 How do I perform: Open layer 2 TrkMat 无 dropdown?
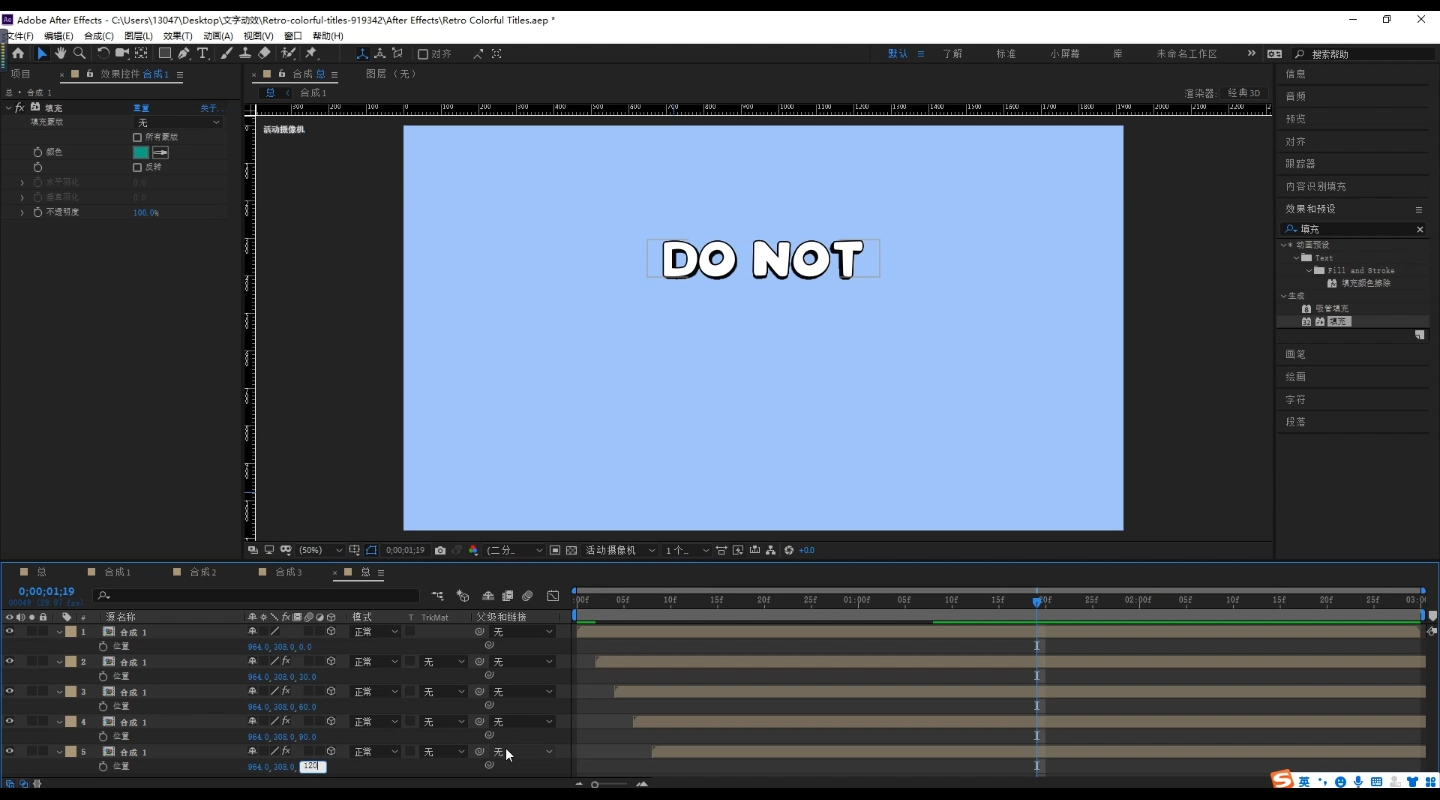[x=443, y=662]
